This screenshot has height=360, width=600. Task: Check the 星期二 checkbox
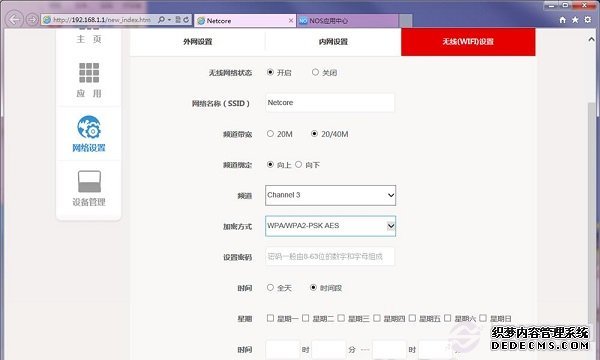click(x=305, y=318)
